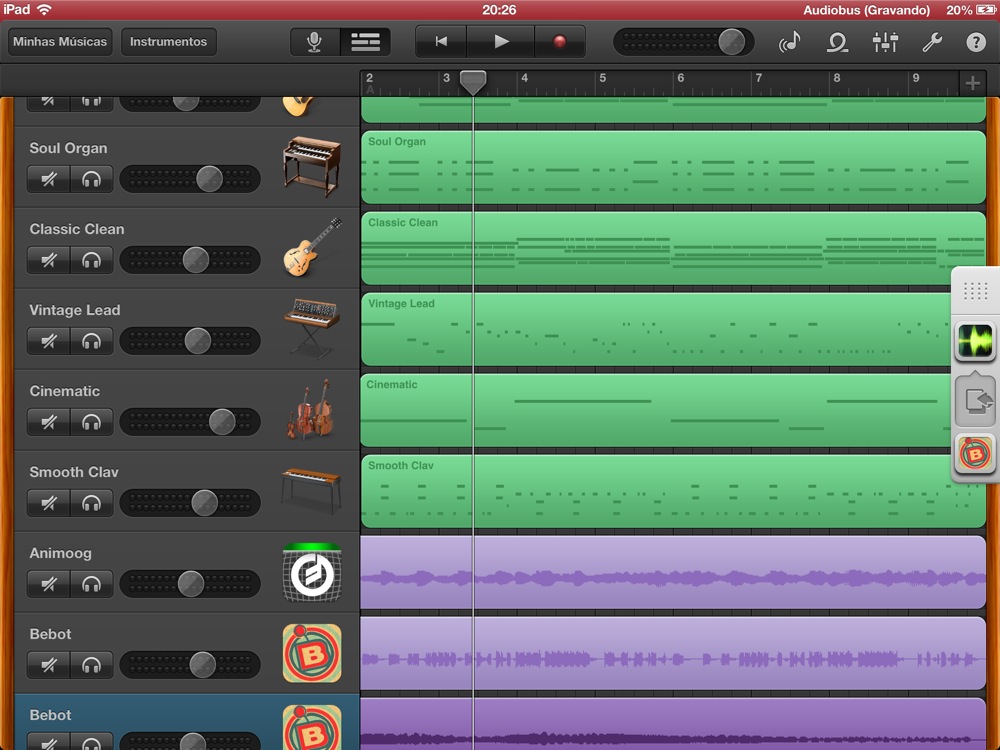This screenshot has height=750, width=1000.
Task: Open the track mixer controls icon
Action: tap(885, 42)
